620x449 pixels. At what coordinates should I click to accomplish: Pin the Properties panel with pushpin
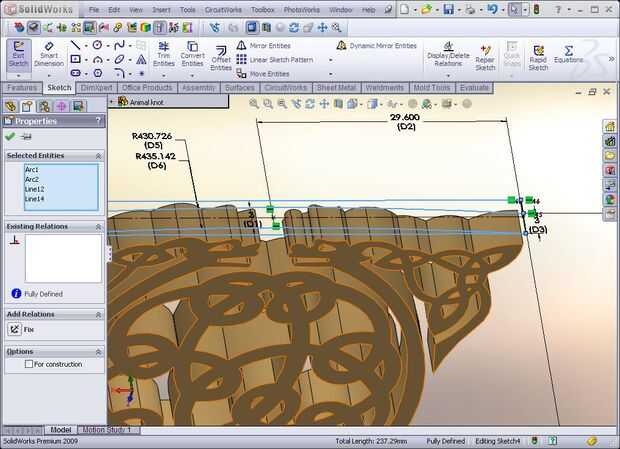point(26,137)
